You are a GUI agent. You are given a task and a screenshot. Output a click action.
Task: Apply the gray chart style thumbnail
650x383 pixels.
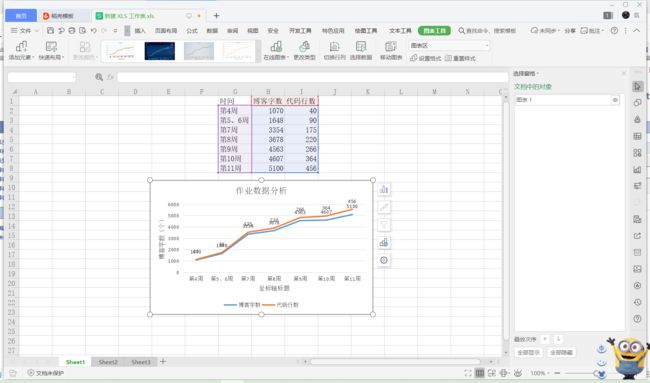pyautogui.click(x=199, y=51)
